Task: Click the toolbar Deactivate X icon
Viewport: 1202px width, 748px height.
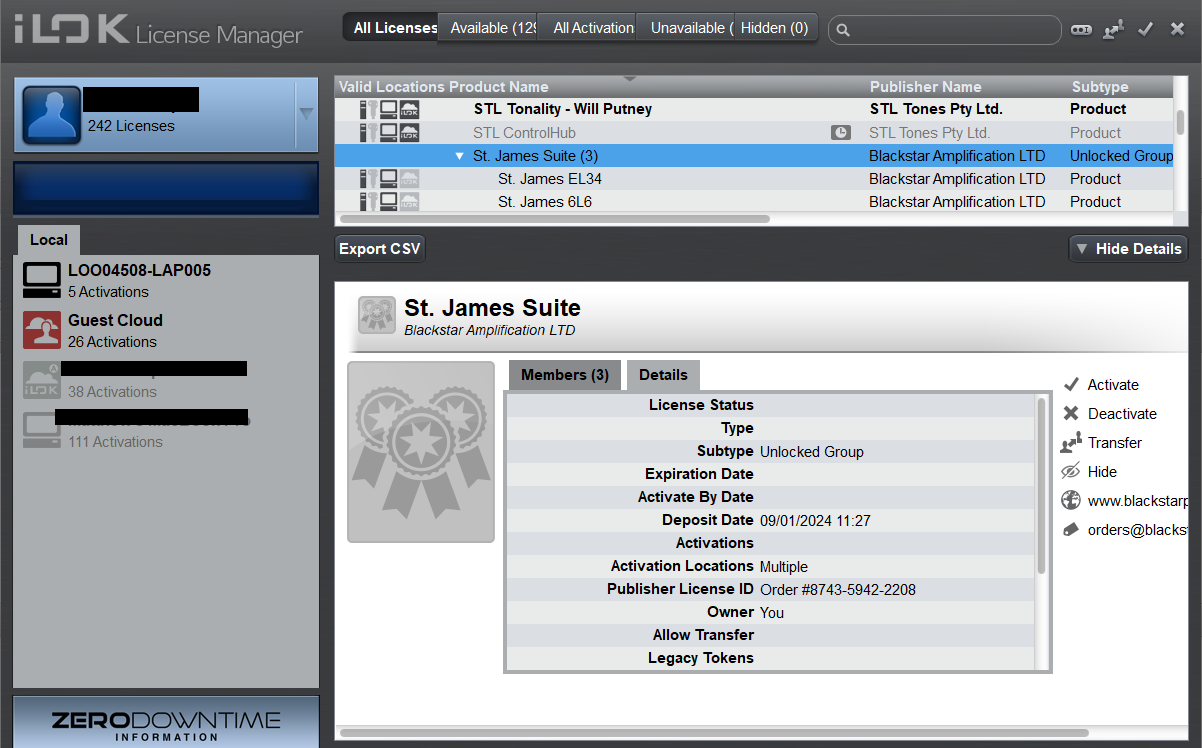Action: (1177, 29)
